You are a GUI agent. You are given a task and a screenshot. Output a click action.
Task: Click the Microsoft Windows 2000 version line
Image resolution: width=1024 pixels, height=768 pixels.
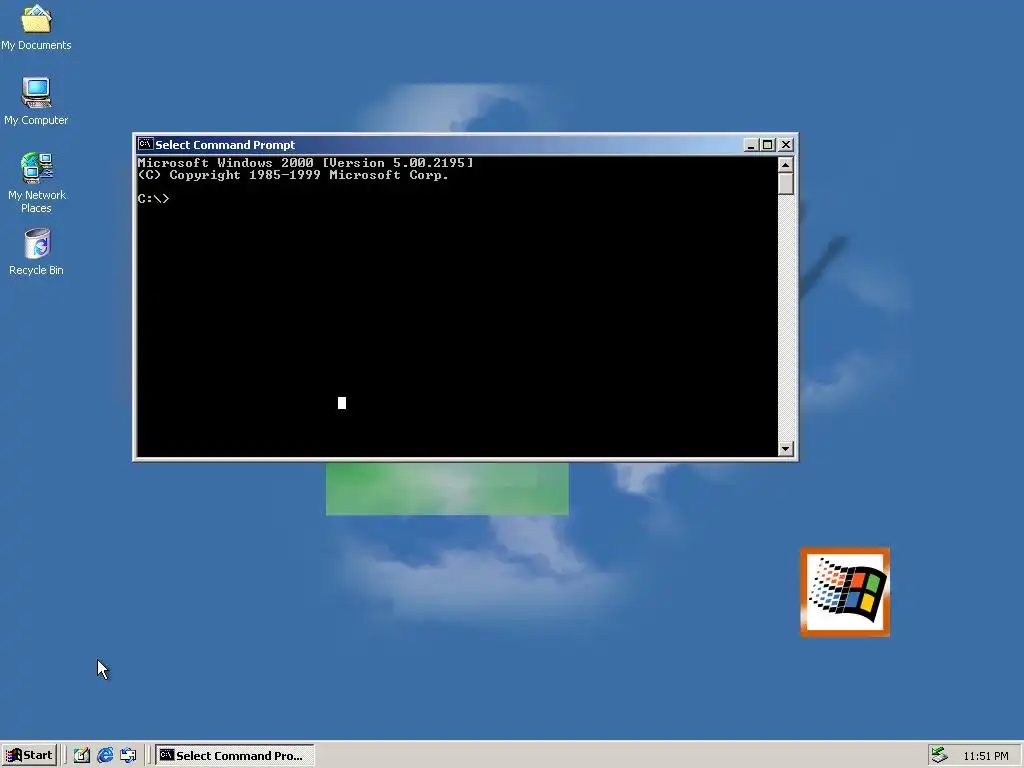coord(306,163)
